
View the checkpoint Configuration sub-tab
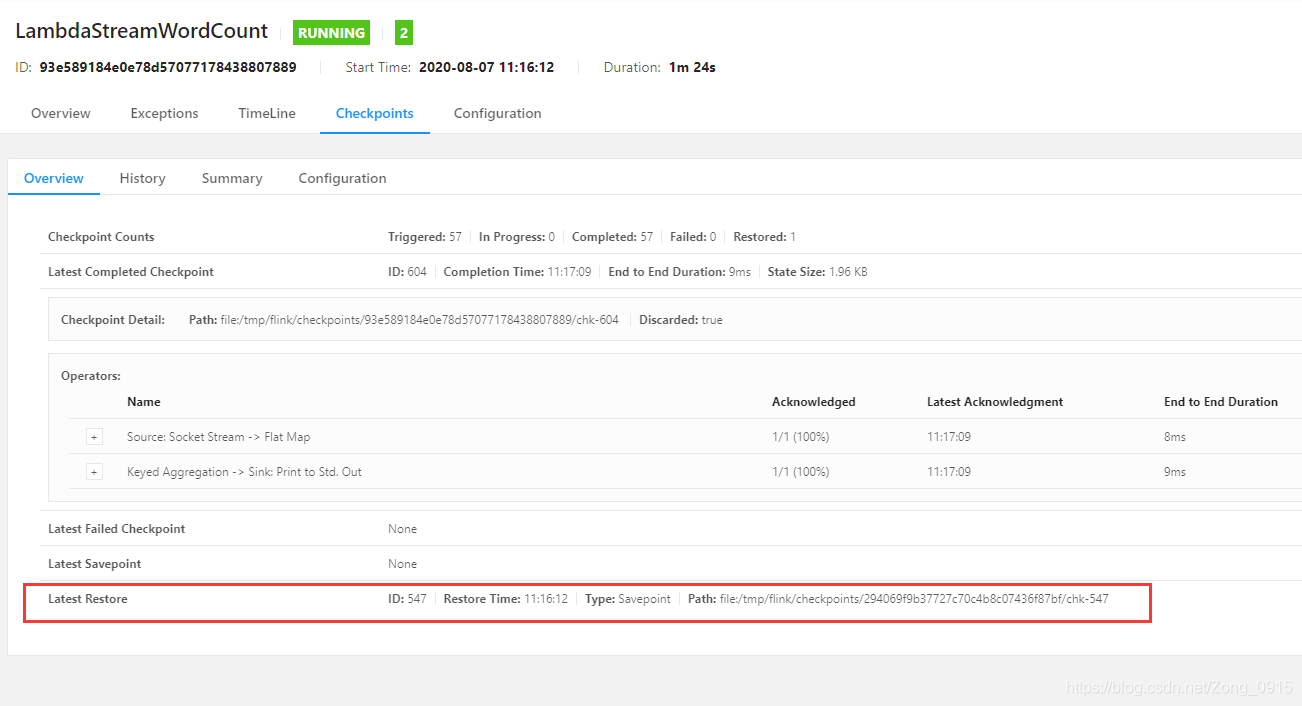tap(342, 177)
